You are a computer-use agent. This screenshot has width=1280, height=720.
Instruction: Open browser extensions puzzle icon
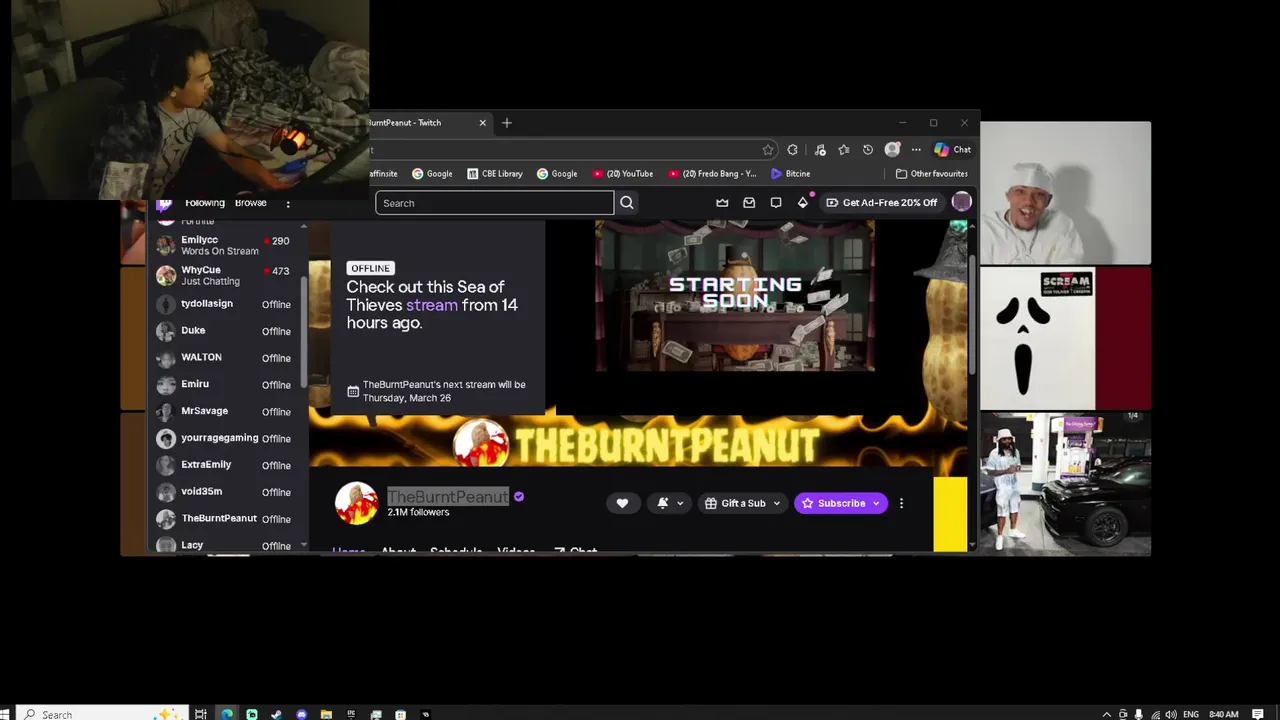[792, 150]
